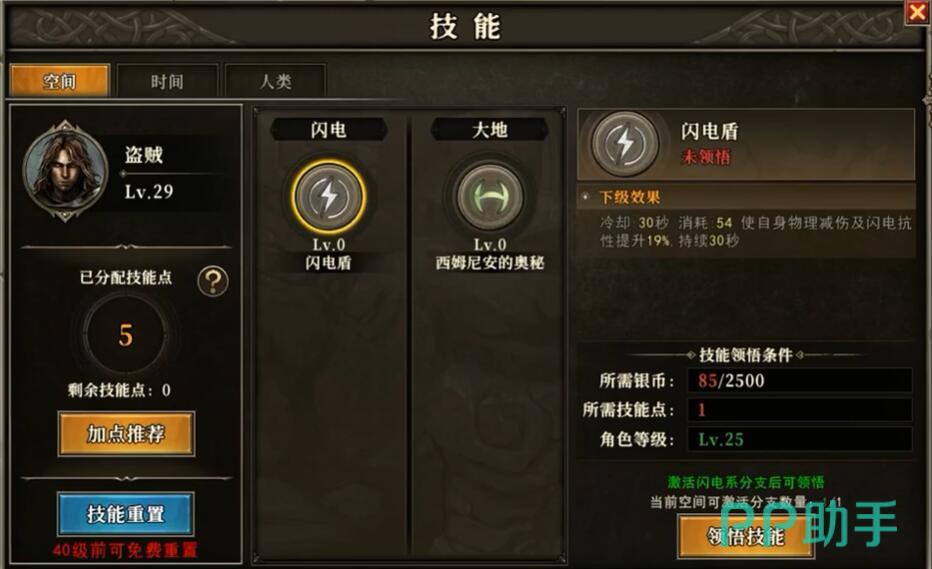
Task: Click the allocated skill points circle showing 5
Action: 125,335
